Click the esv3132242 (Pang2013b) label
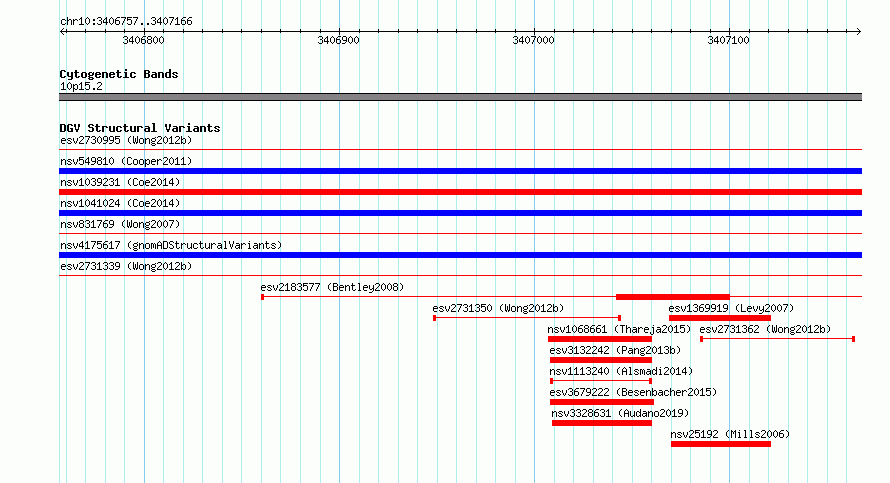The height and width of the screenshot is (483, 890). (615, 350)
